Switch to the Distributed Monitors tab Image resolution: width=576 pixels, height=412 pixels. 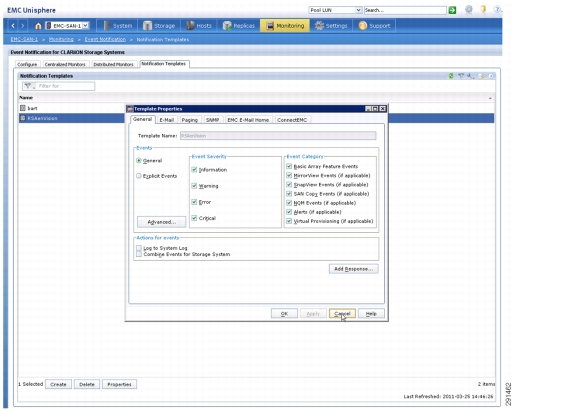(x=114, y=64)
